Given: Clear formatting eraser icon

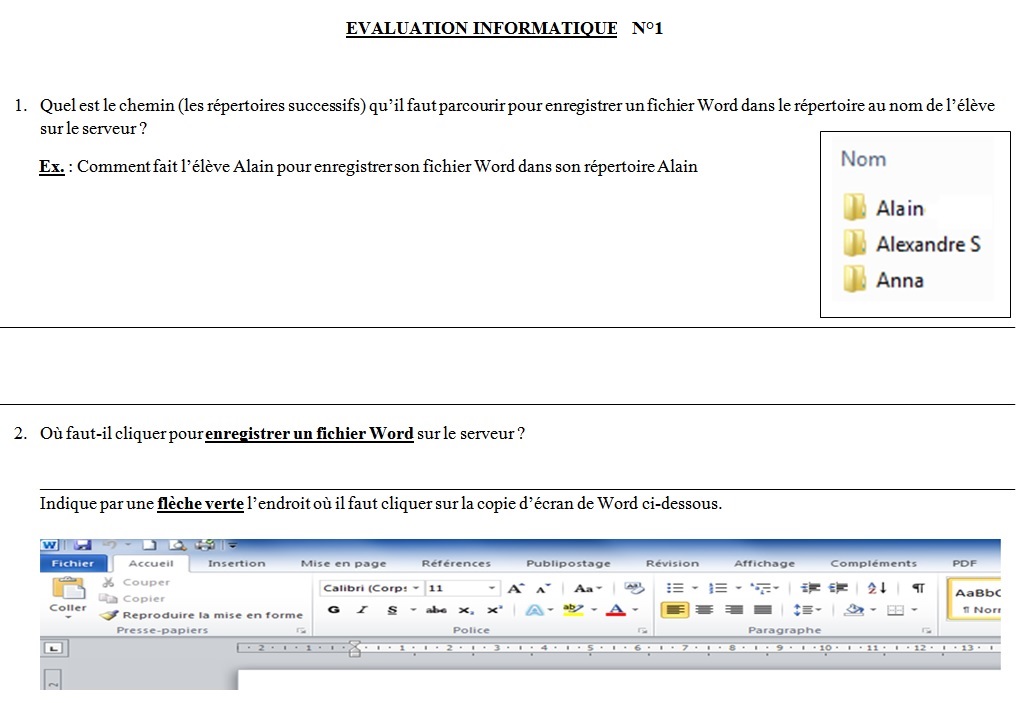Looking at the screenshot, I should [x=634, y=588].
